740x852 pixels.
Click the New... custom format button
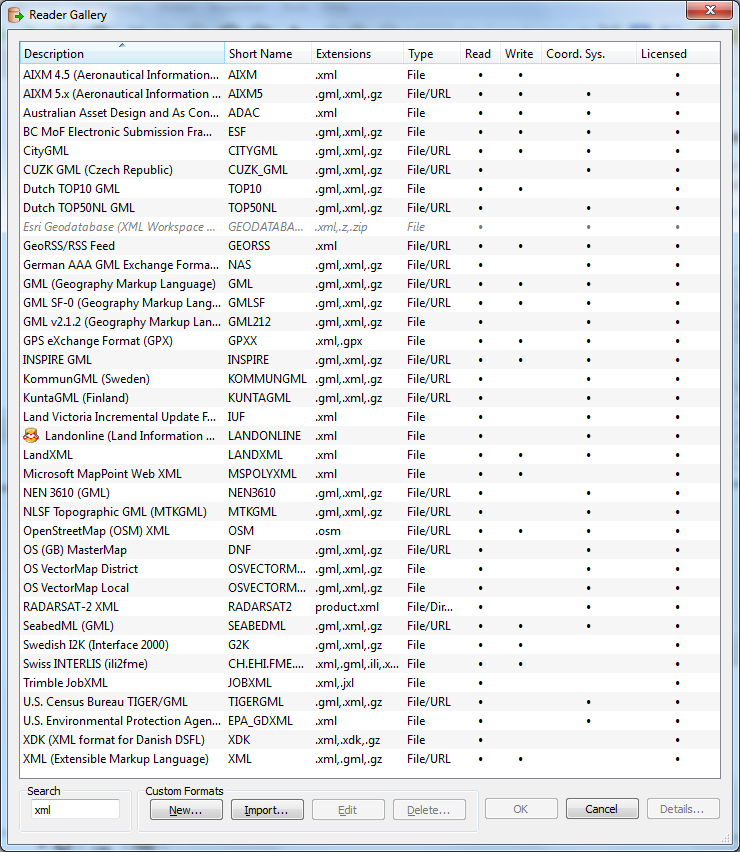(x=186, y=810)
